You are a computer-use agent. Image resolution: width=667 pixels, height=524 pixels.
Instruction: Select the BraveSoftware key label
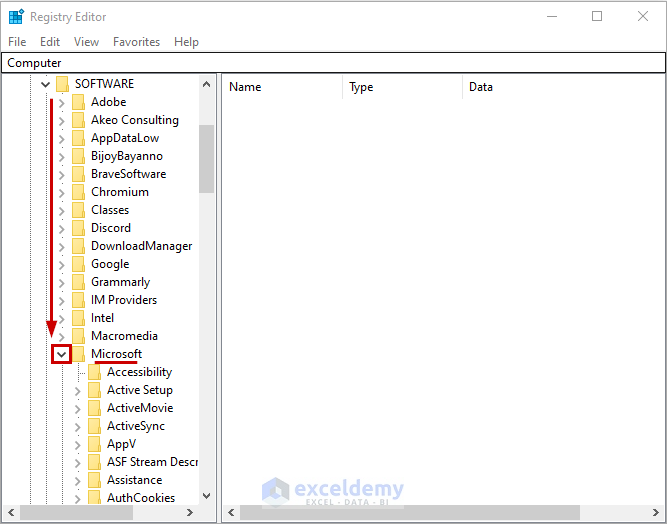tap(128, 174)
